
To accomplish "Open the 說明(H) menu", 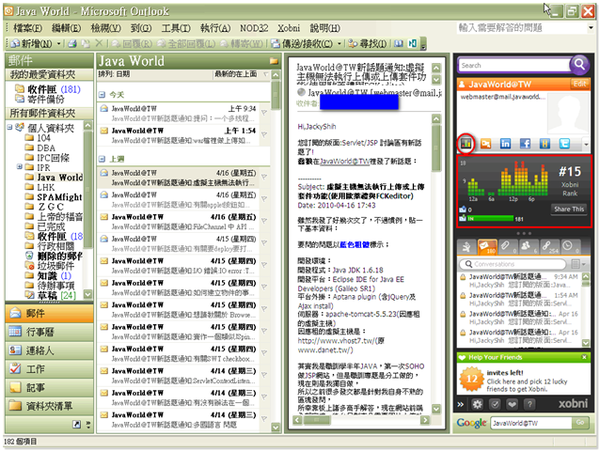I will coord(325,28).
